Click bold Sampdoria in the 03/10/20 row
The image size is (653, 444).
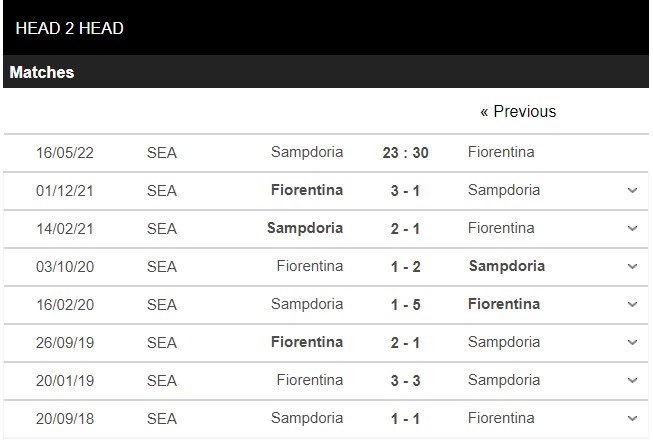point(507,266)
